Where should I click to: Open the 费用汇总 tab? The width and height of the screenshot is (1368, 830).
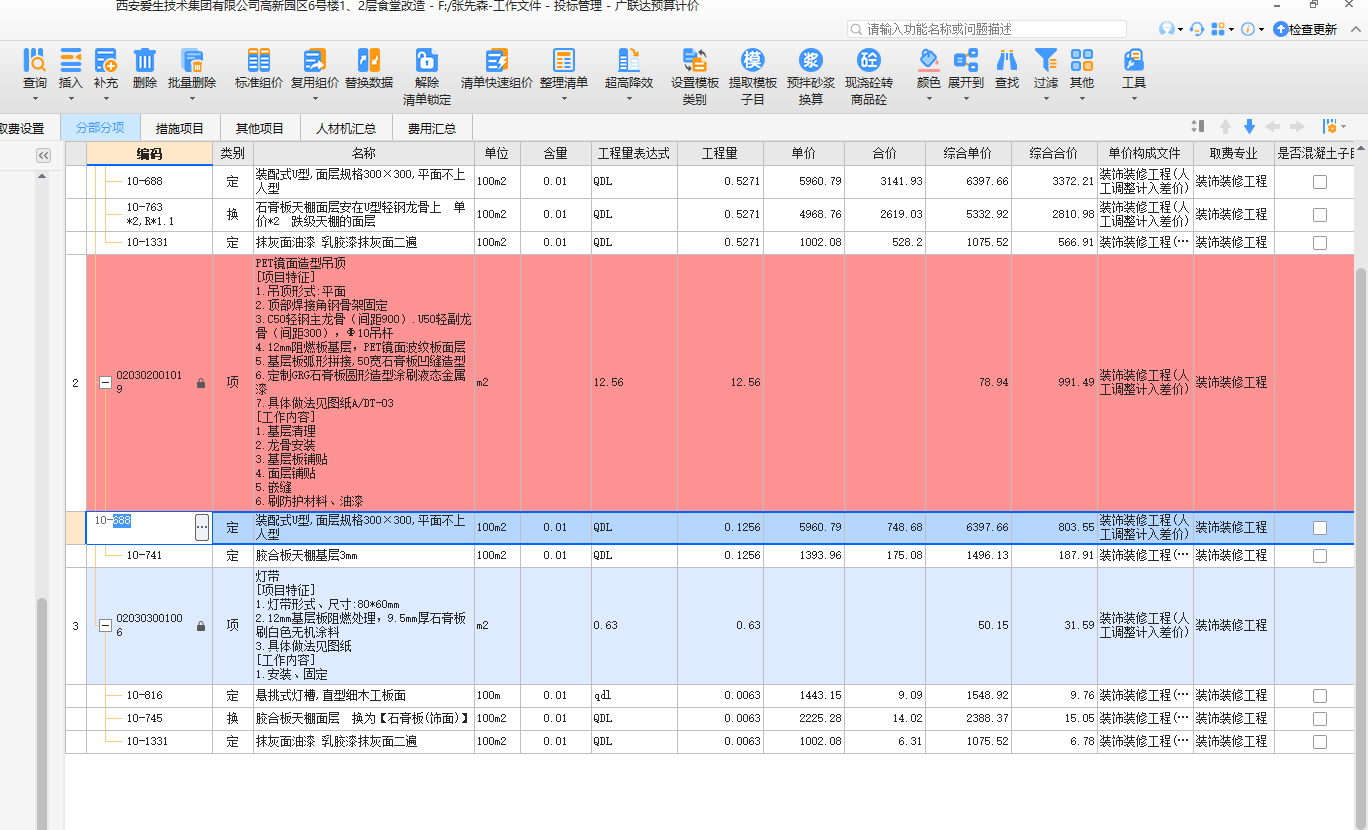point(432,128)
